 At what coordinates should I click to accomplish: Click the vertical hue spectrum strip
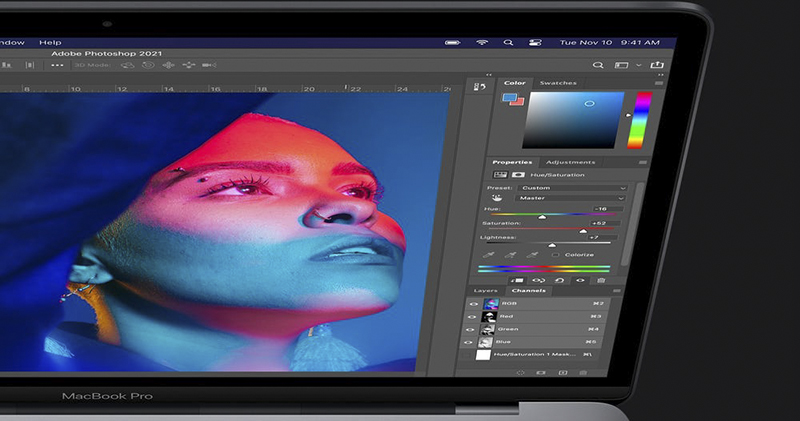click(x=641, y=120)
